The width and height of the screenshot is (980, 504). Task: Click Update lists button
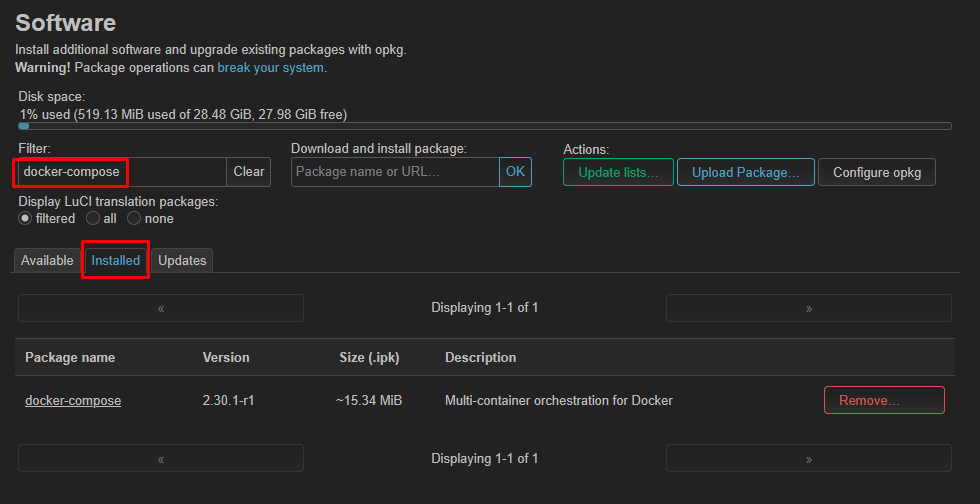[618, 173]
